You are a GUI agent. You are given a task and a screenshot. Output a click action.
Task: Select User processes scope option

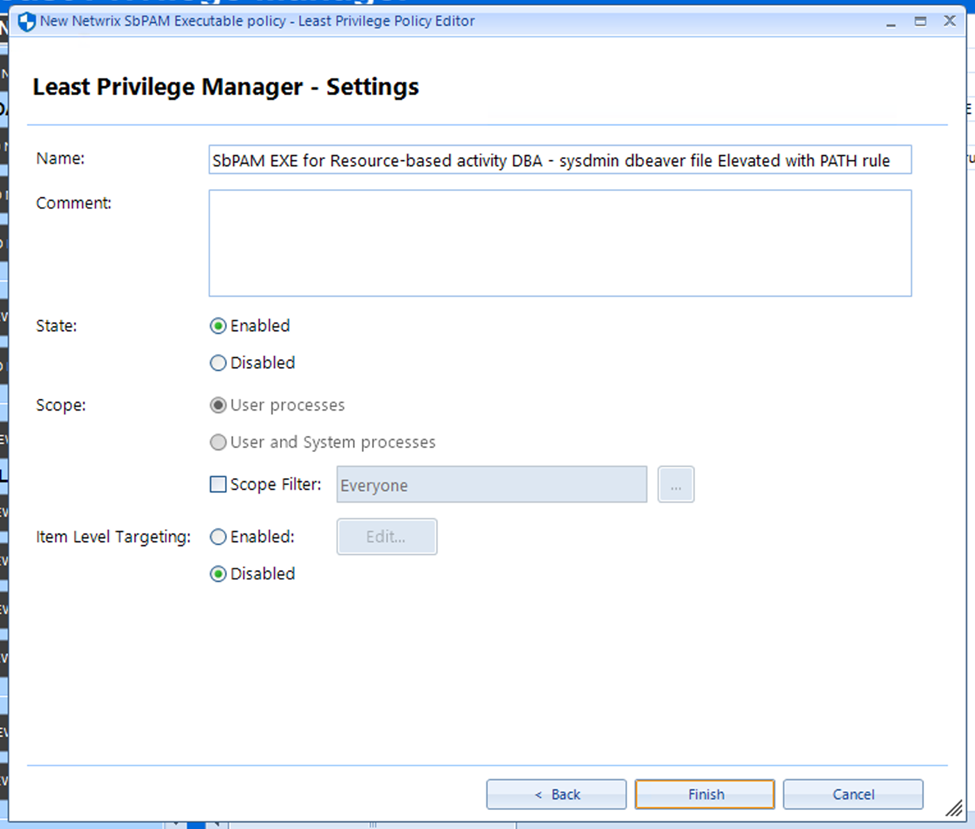point(218,406)
